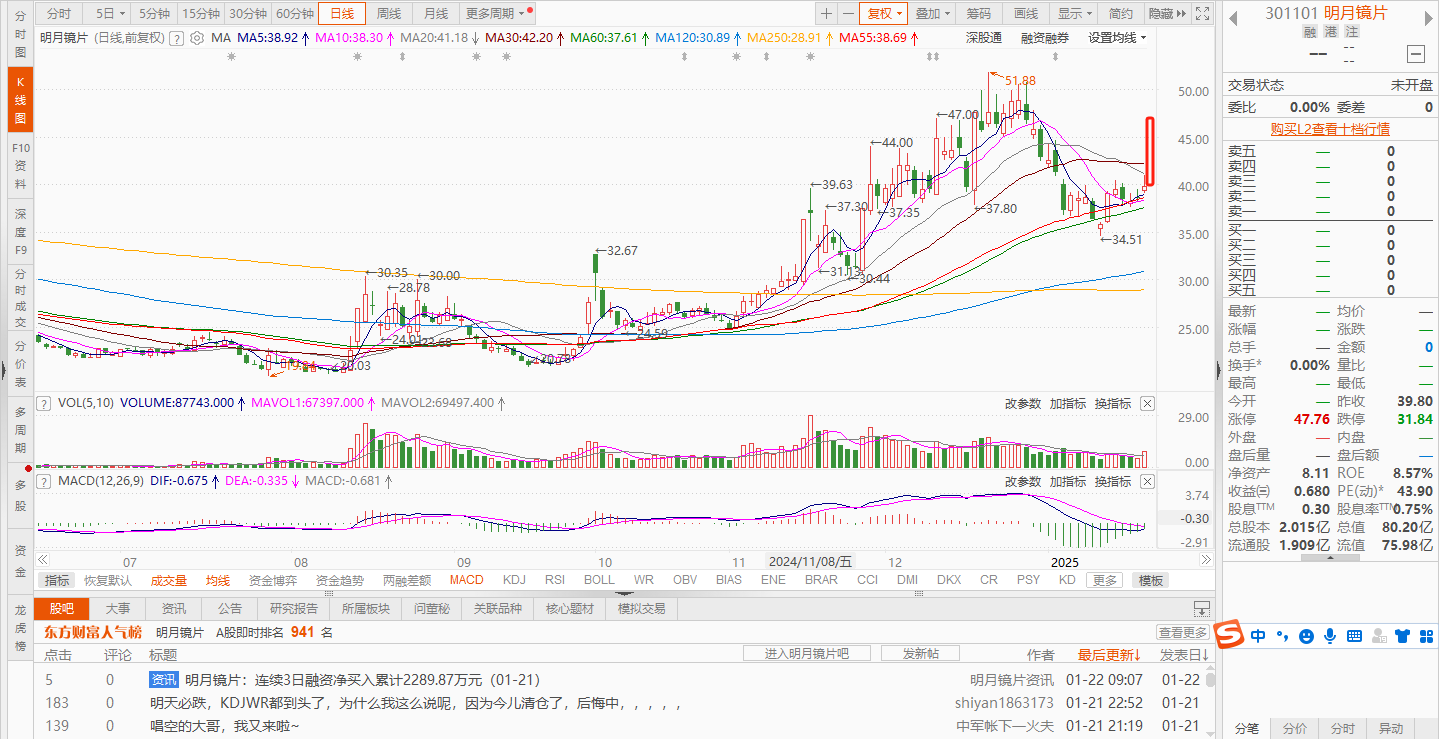
Task: Toggle 筹码 chip distribution panel
Action: click(x=978, y=13)
